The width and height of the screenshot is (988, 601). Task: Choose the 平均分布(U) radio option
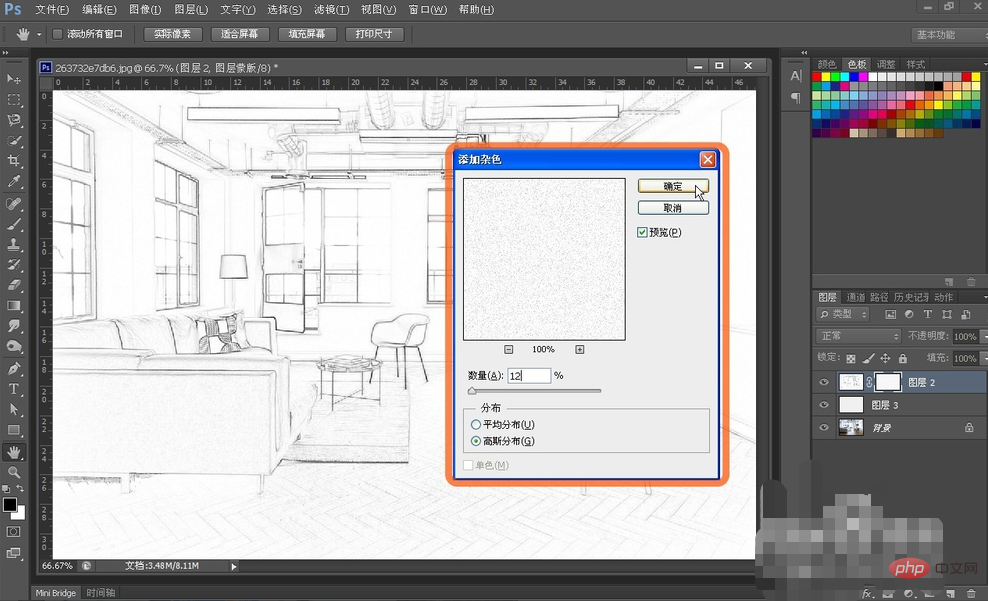click(x=476, y=425)
